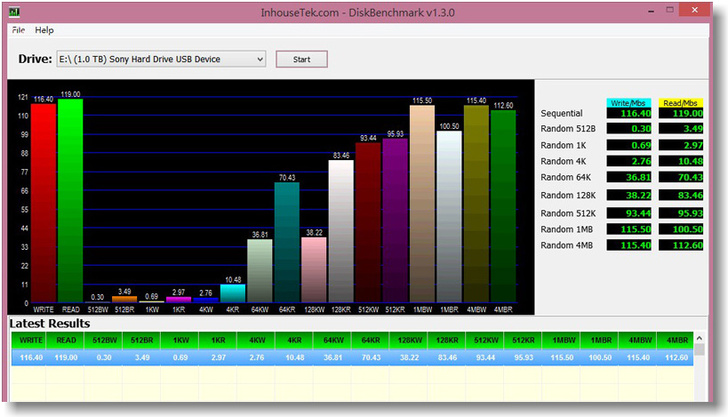Click the cyan Write/Mbs column header
This screenshot has height=417, width=728.
click(x=629, y=103)
